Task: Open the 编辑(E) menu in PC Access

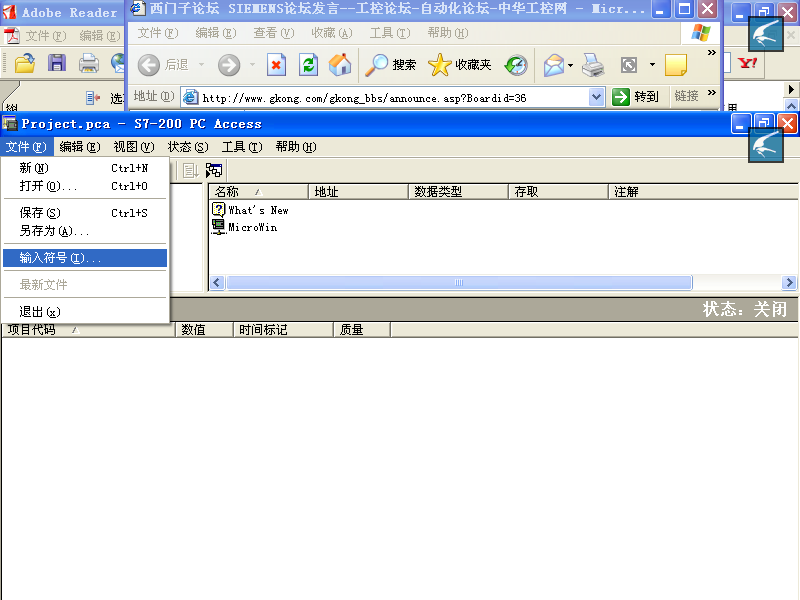Action: coord(80,147)
